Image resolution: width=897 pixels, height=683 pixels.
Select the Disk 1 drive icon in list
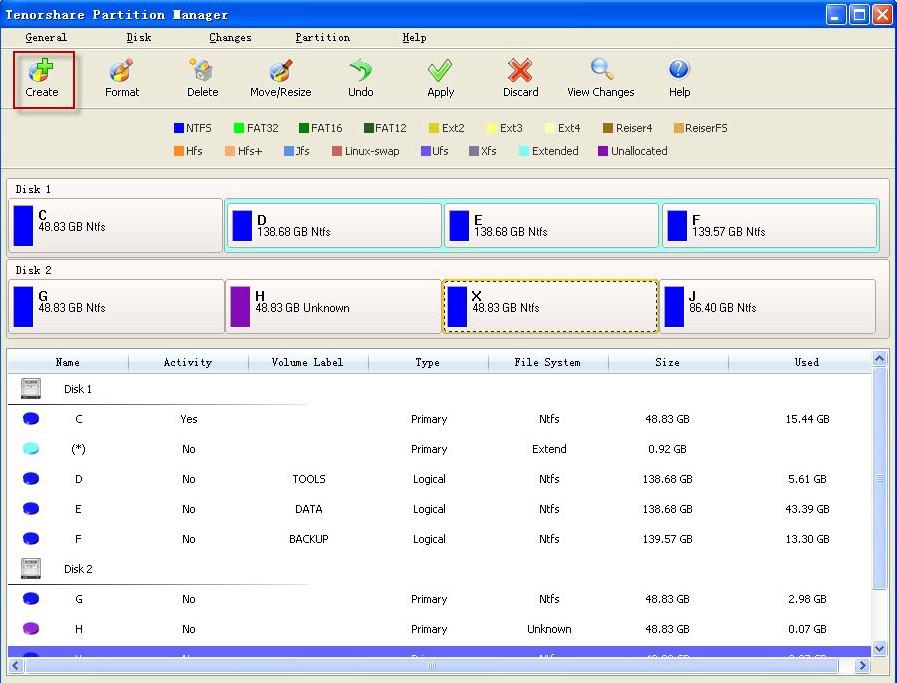pos(31,388)
